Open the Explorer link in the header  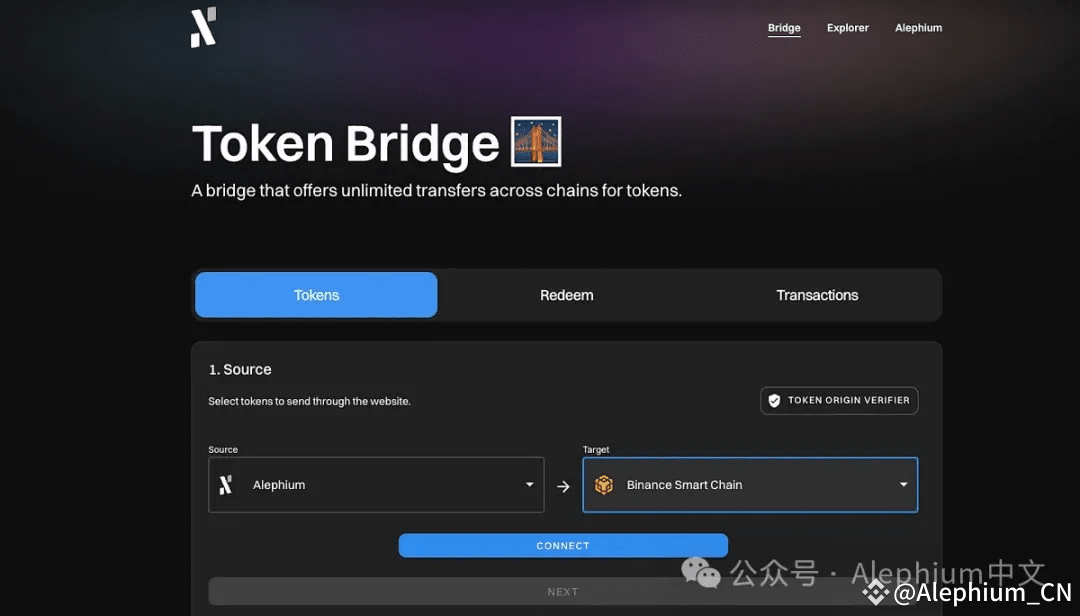848,28
